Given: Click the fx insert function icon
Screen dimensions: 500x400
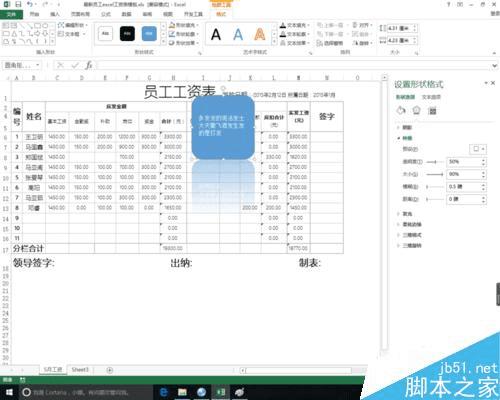Looking at the screenshot, I should pos(89,65).
